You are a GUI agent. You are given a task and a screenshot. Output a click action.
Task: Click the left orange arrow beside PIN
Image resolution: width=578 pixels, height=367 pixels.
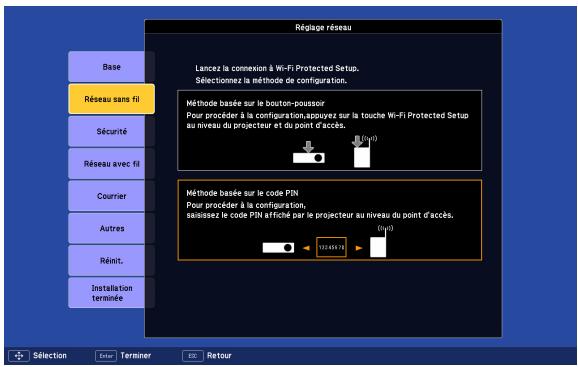(306, 248)
